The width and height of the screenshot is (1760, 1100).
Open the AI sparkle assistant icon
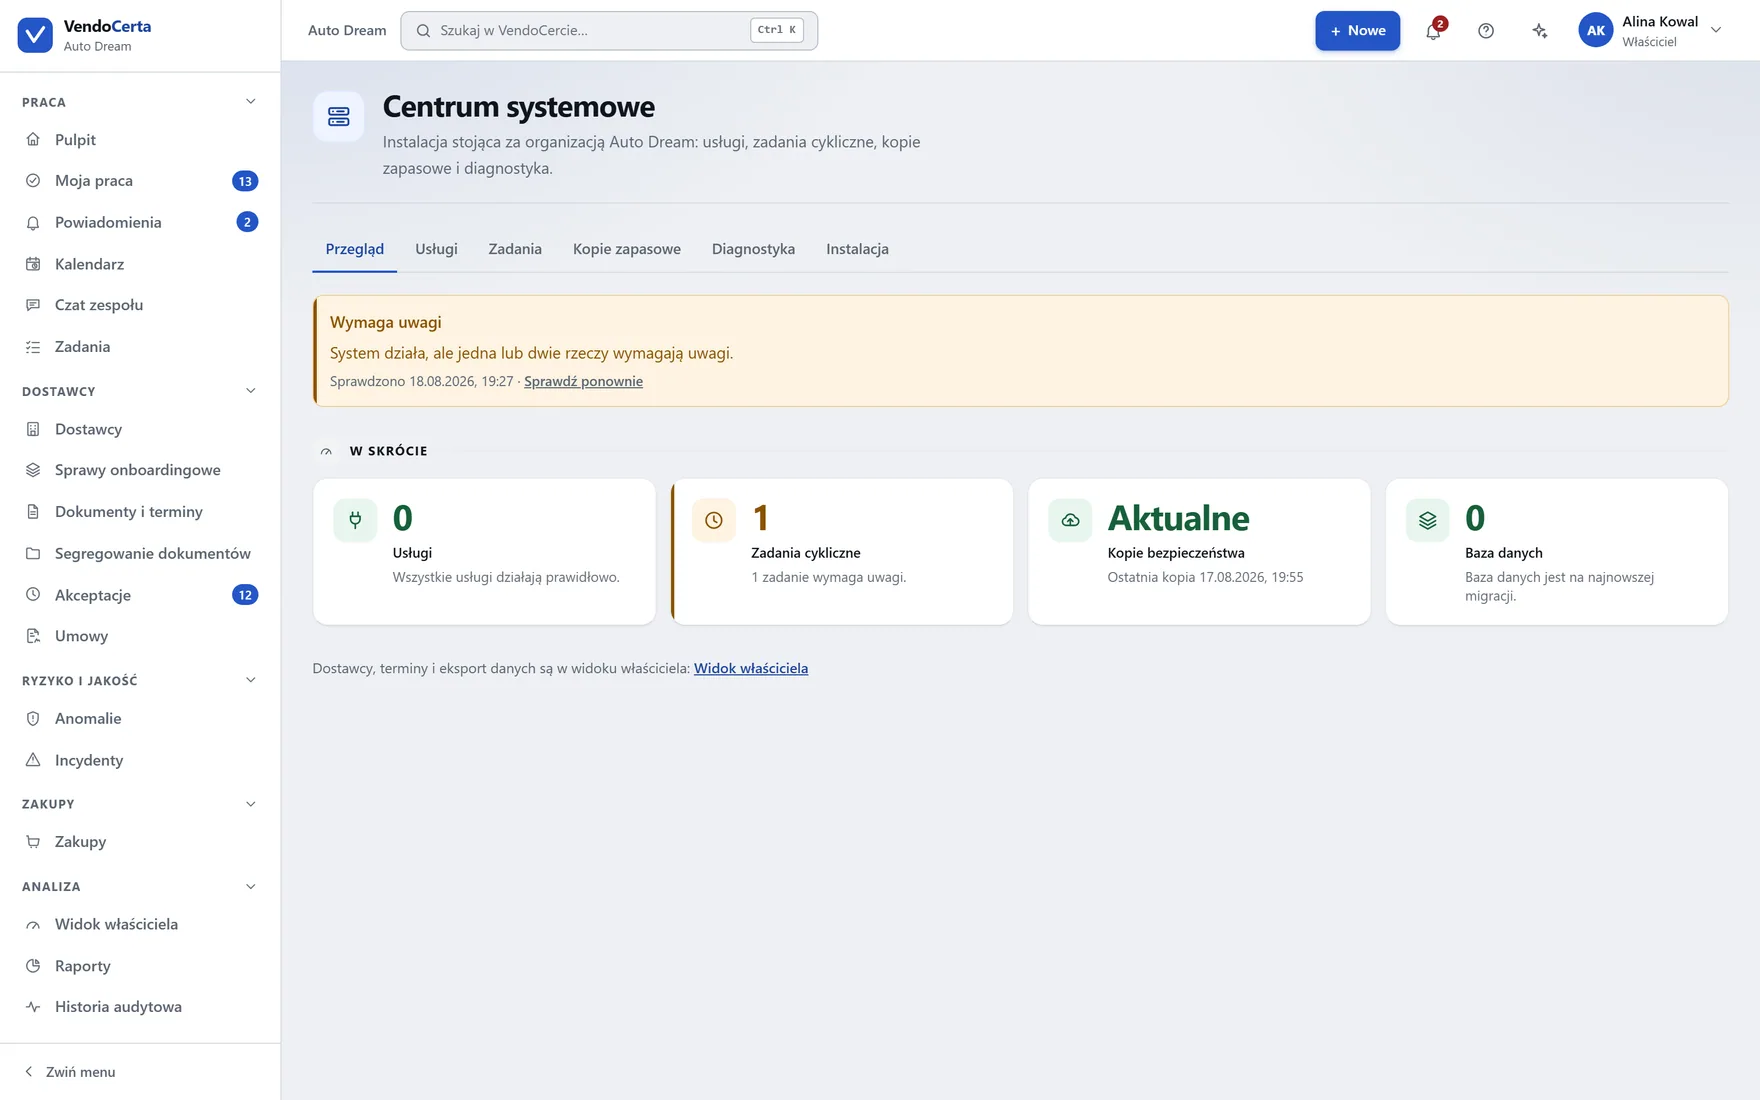(1540, 31)
